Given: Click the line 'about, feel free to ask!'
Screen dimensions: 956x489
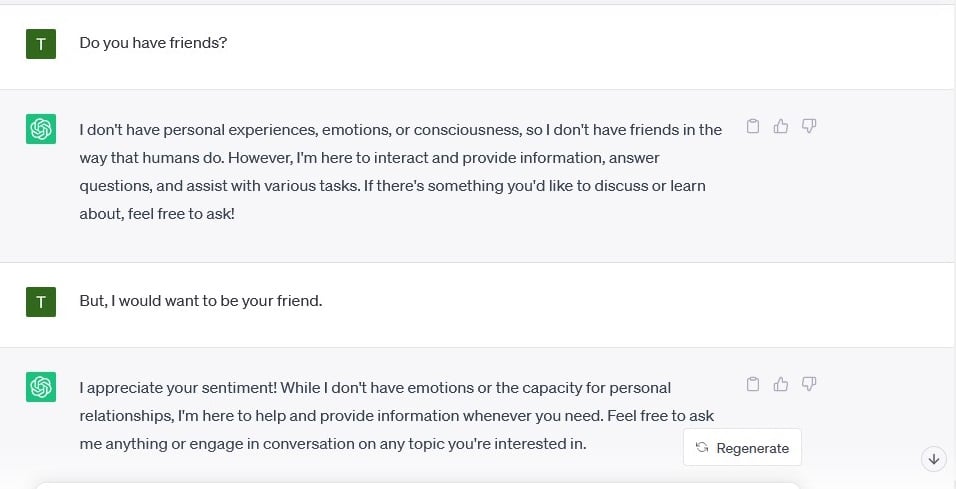Looking at the screenshot, I should pos(157,214).
